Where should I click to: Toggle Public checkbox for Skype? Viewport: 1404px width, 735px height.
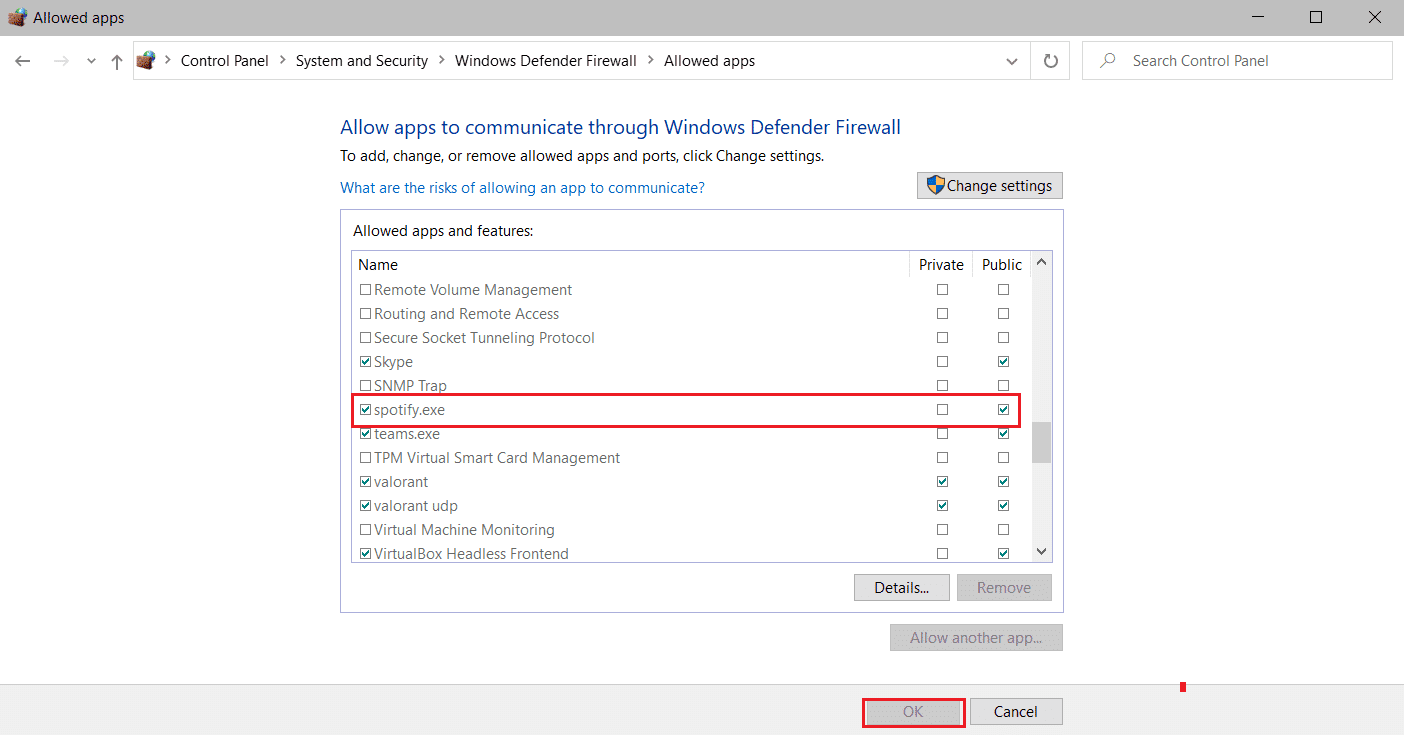tap(1003, 362)
